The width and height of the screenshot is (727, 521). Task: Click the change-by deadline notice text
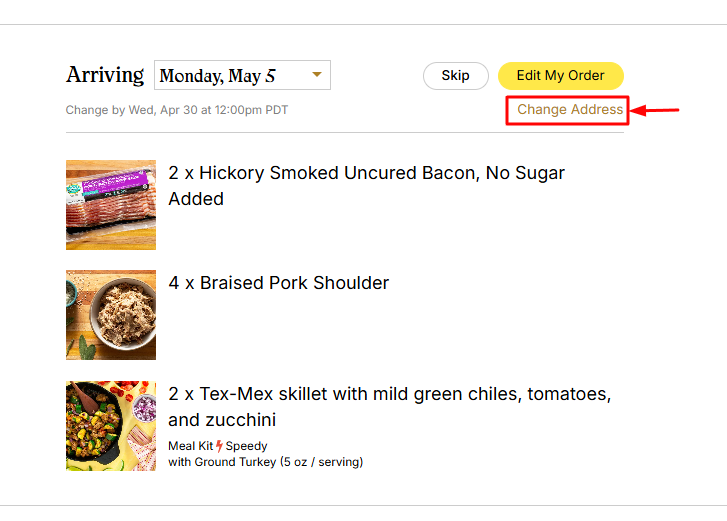click(177, 110)
